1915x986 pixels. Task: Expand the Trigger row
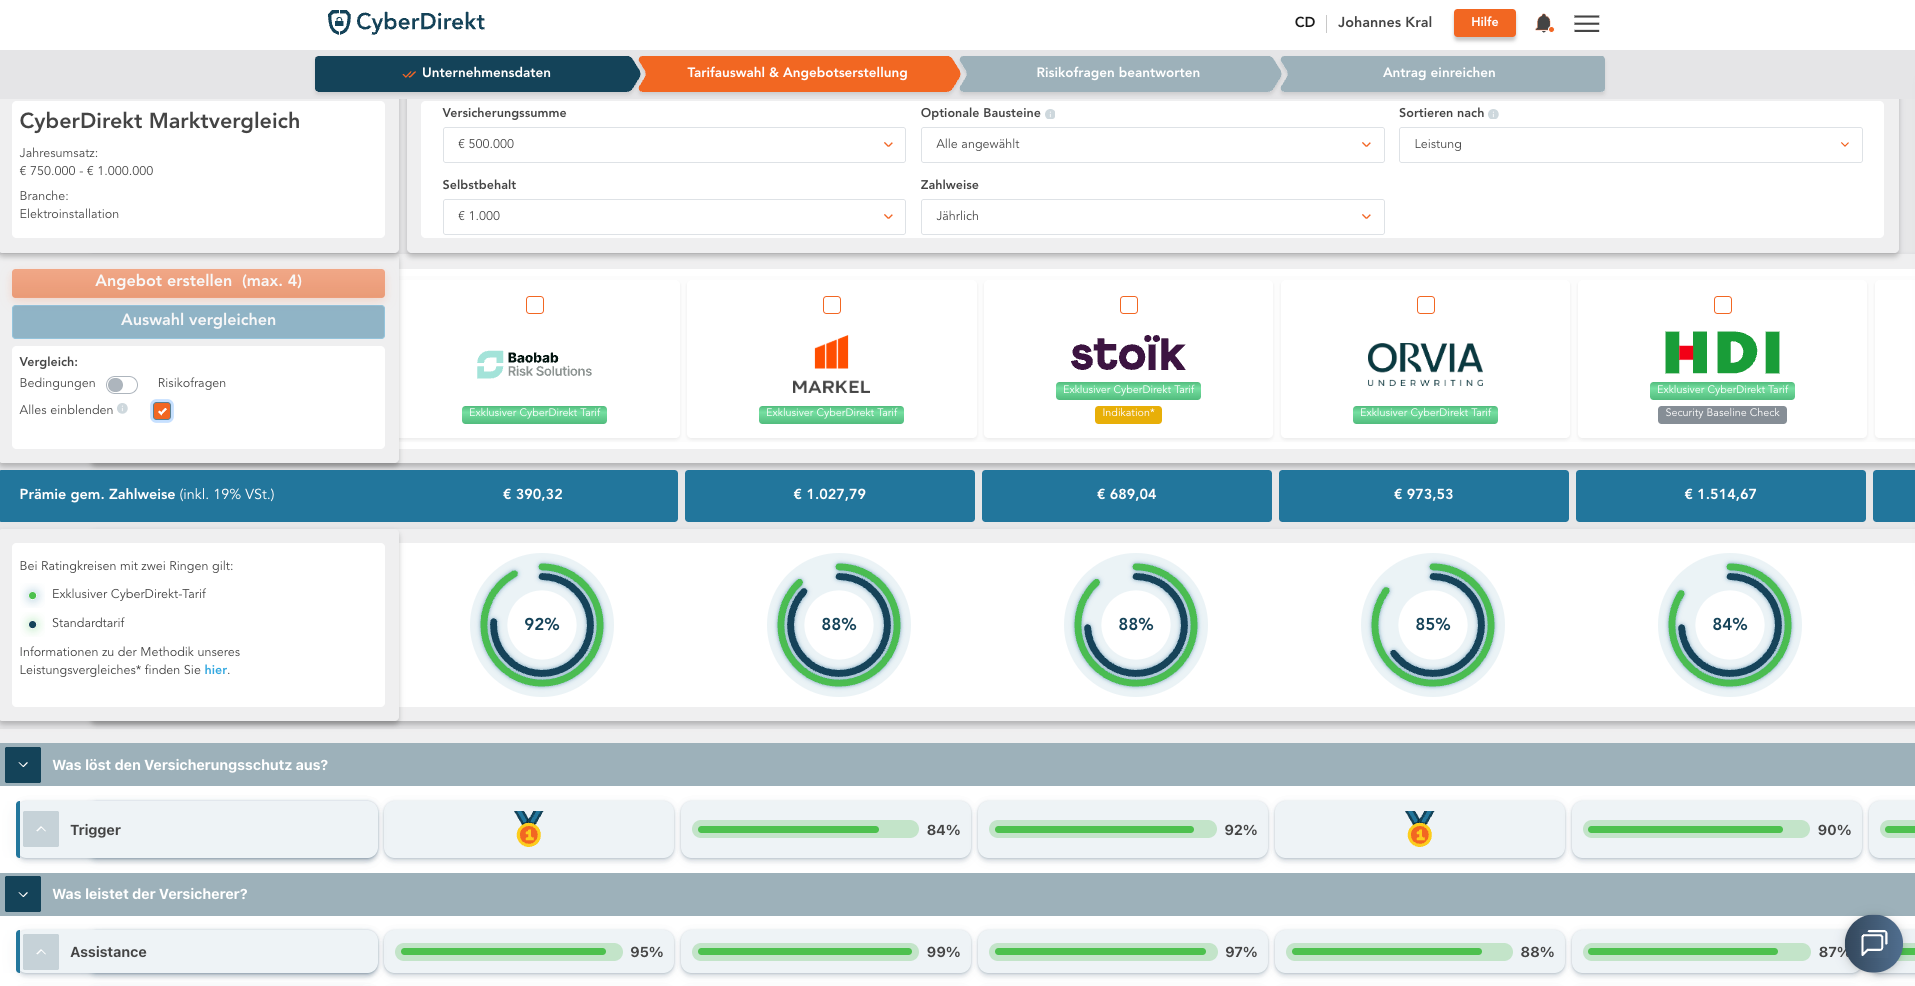pyautogui.click(x=41, y=829)
